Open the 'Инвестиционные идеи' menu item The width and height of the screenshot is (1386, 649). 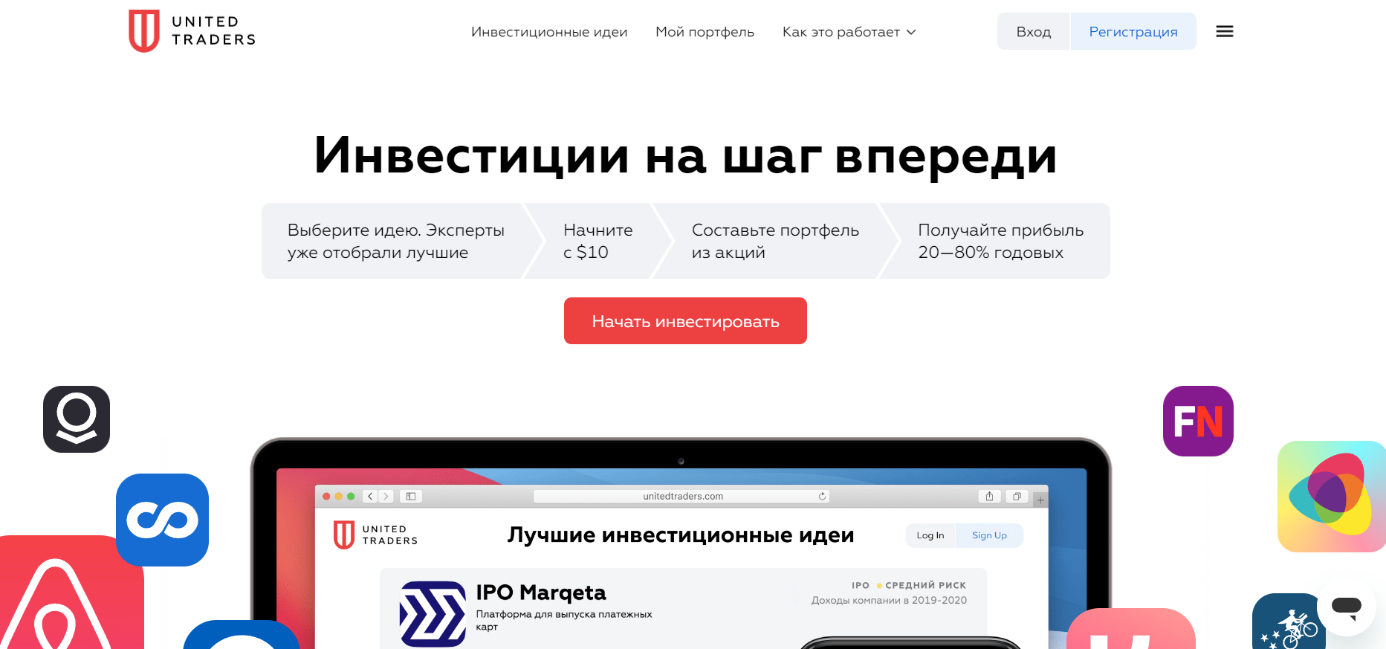click(549, 31)
